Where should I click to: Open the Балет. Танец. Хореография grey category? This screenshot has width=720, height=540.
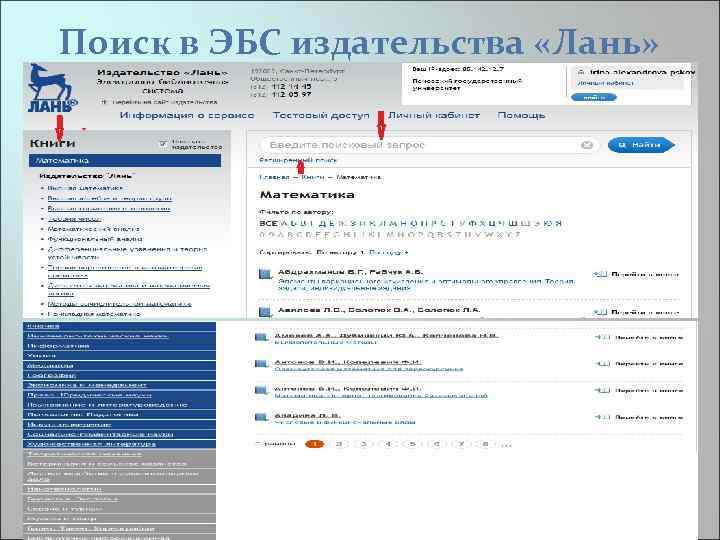119,529
